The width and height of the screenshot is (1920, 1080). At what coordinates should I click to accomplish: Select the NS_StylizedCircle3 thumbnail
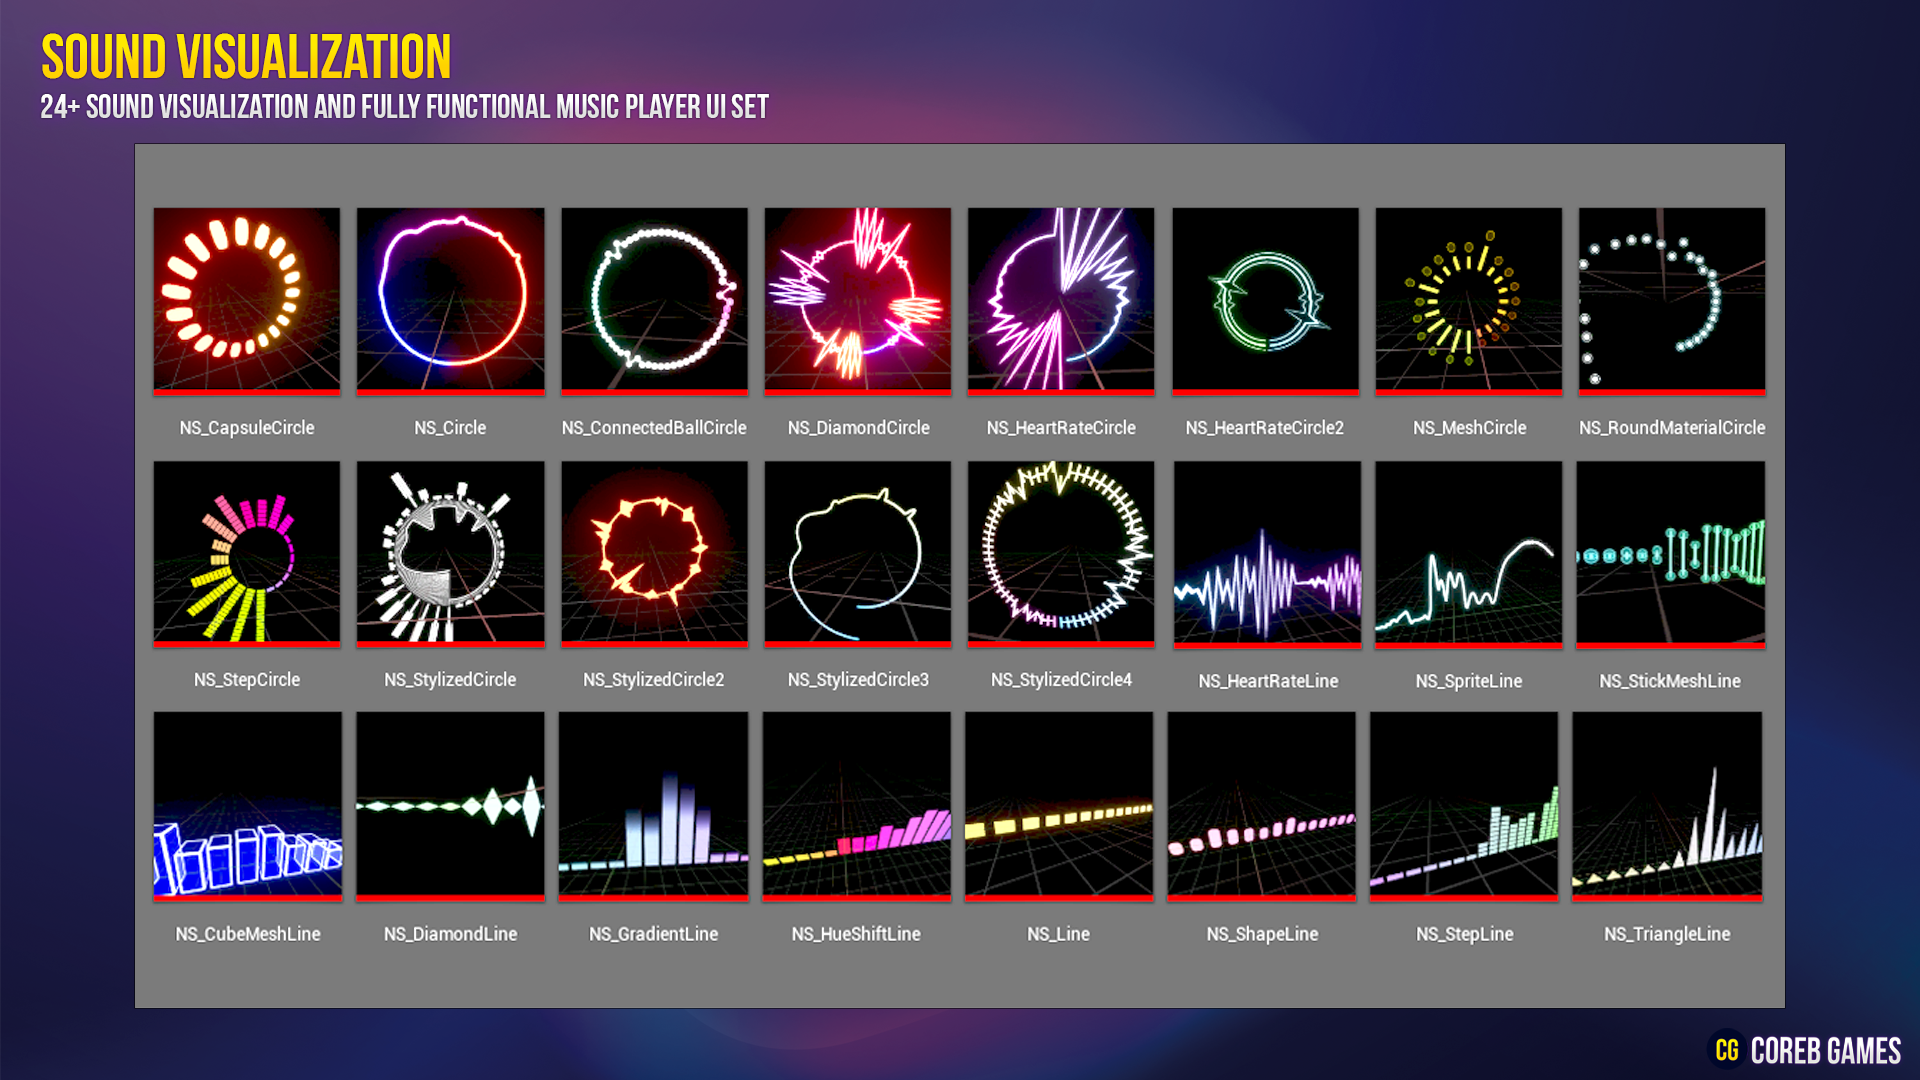[857, 552]
